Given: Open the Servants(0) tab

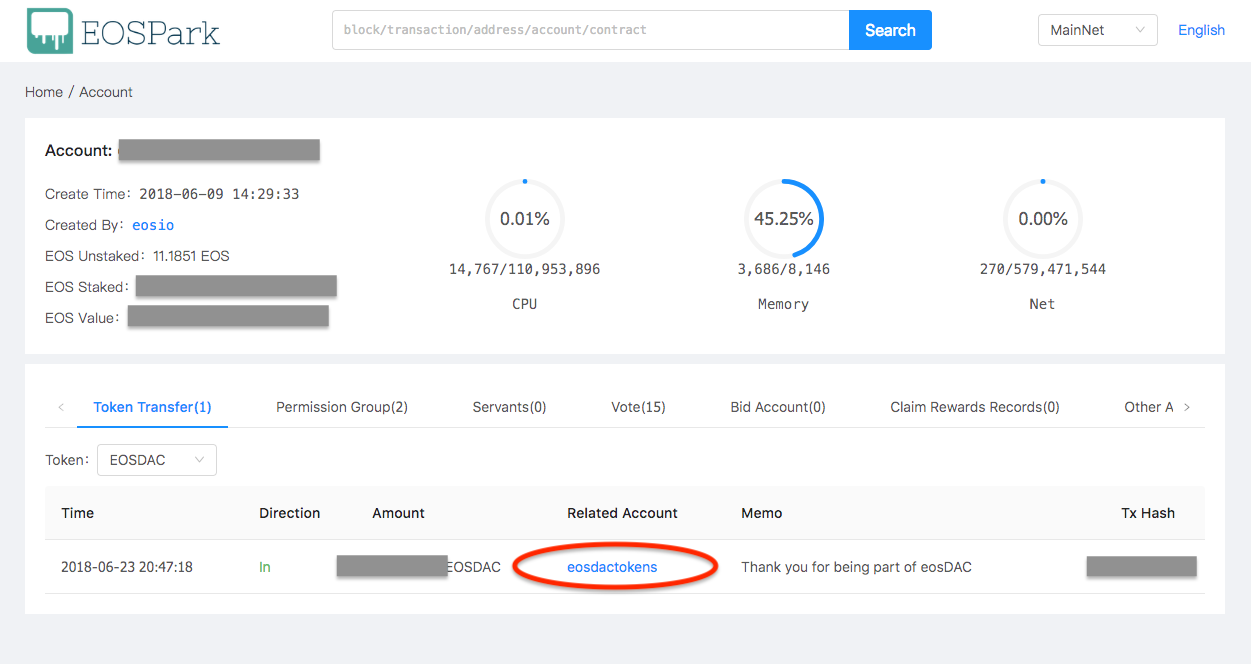Looking at the screenshot, I should pos(509,407).
